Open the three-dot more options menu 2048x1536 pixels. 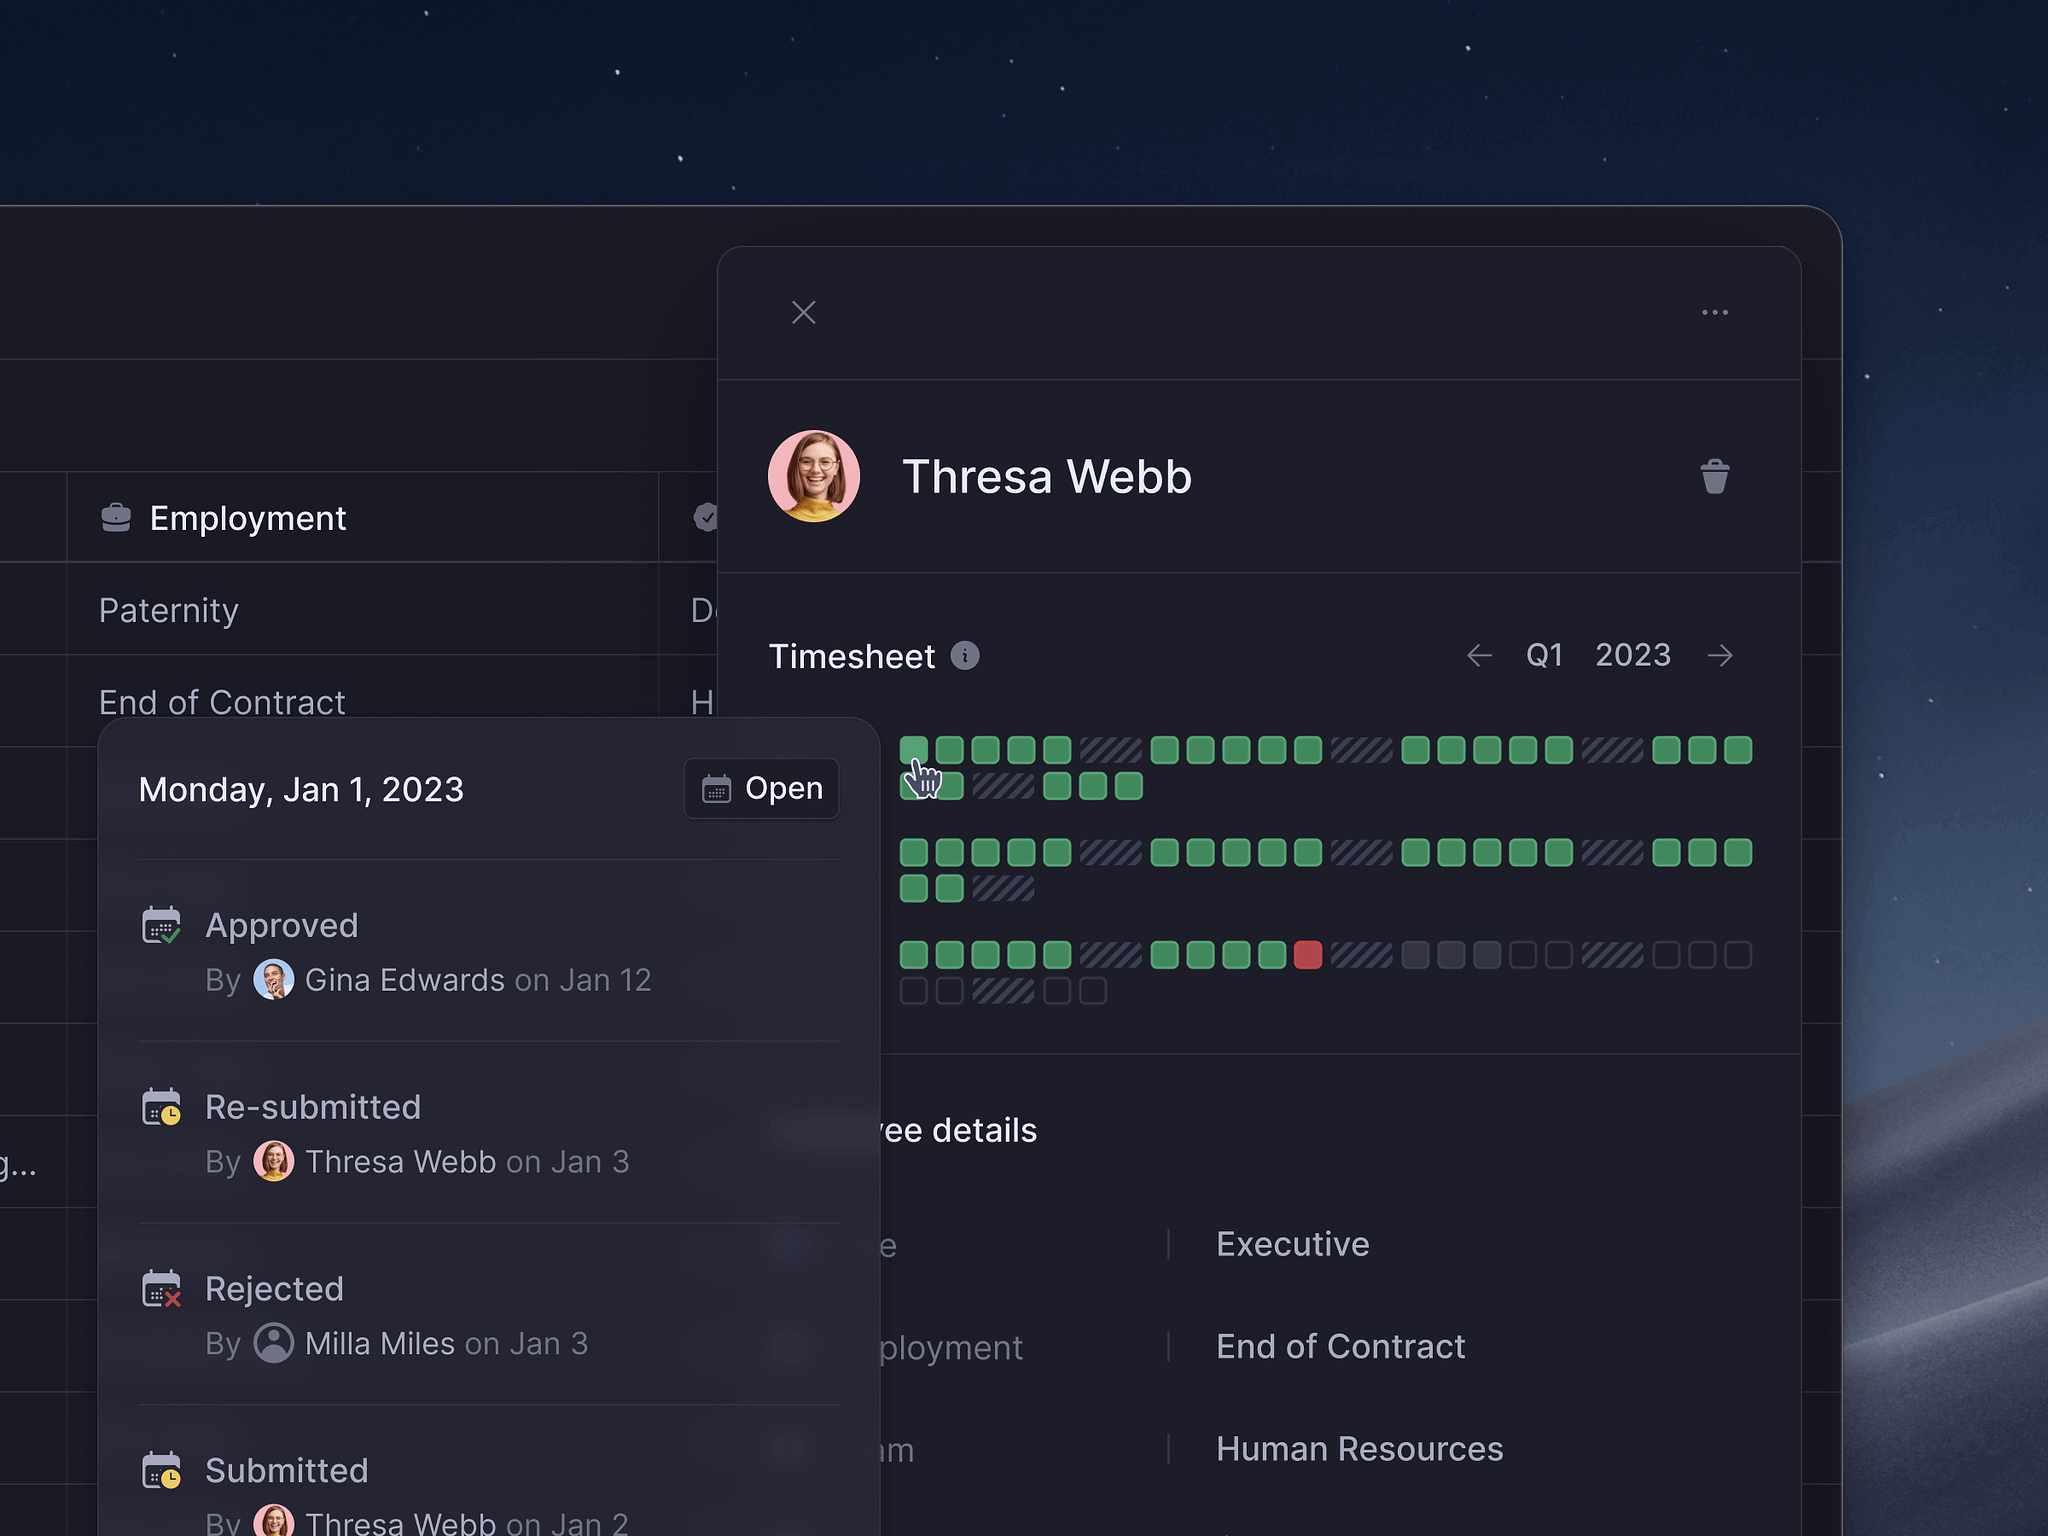click(x=1714, y=313)
